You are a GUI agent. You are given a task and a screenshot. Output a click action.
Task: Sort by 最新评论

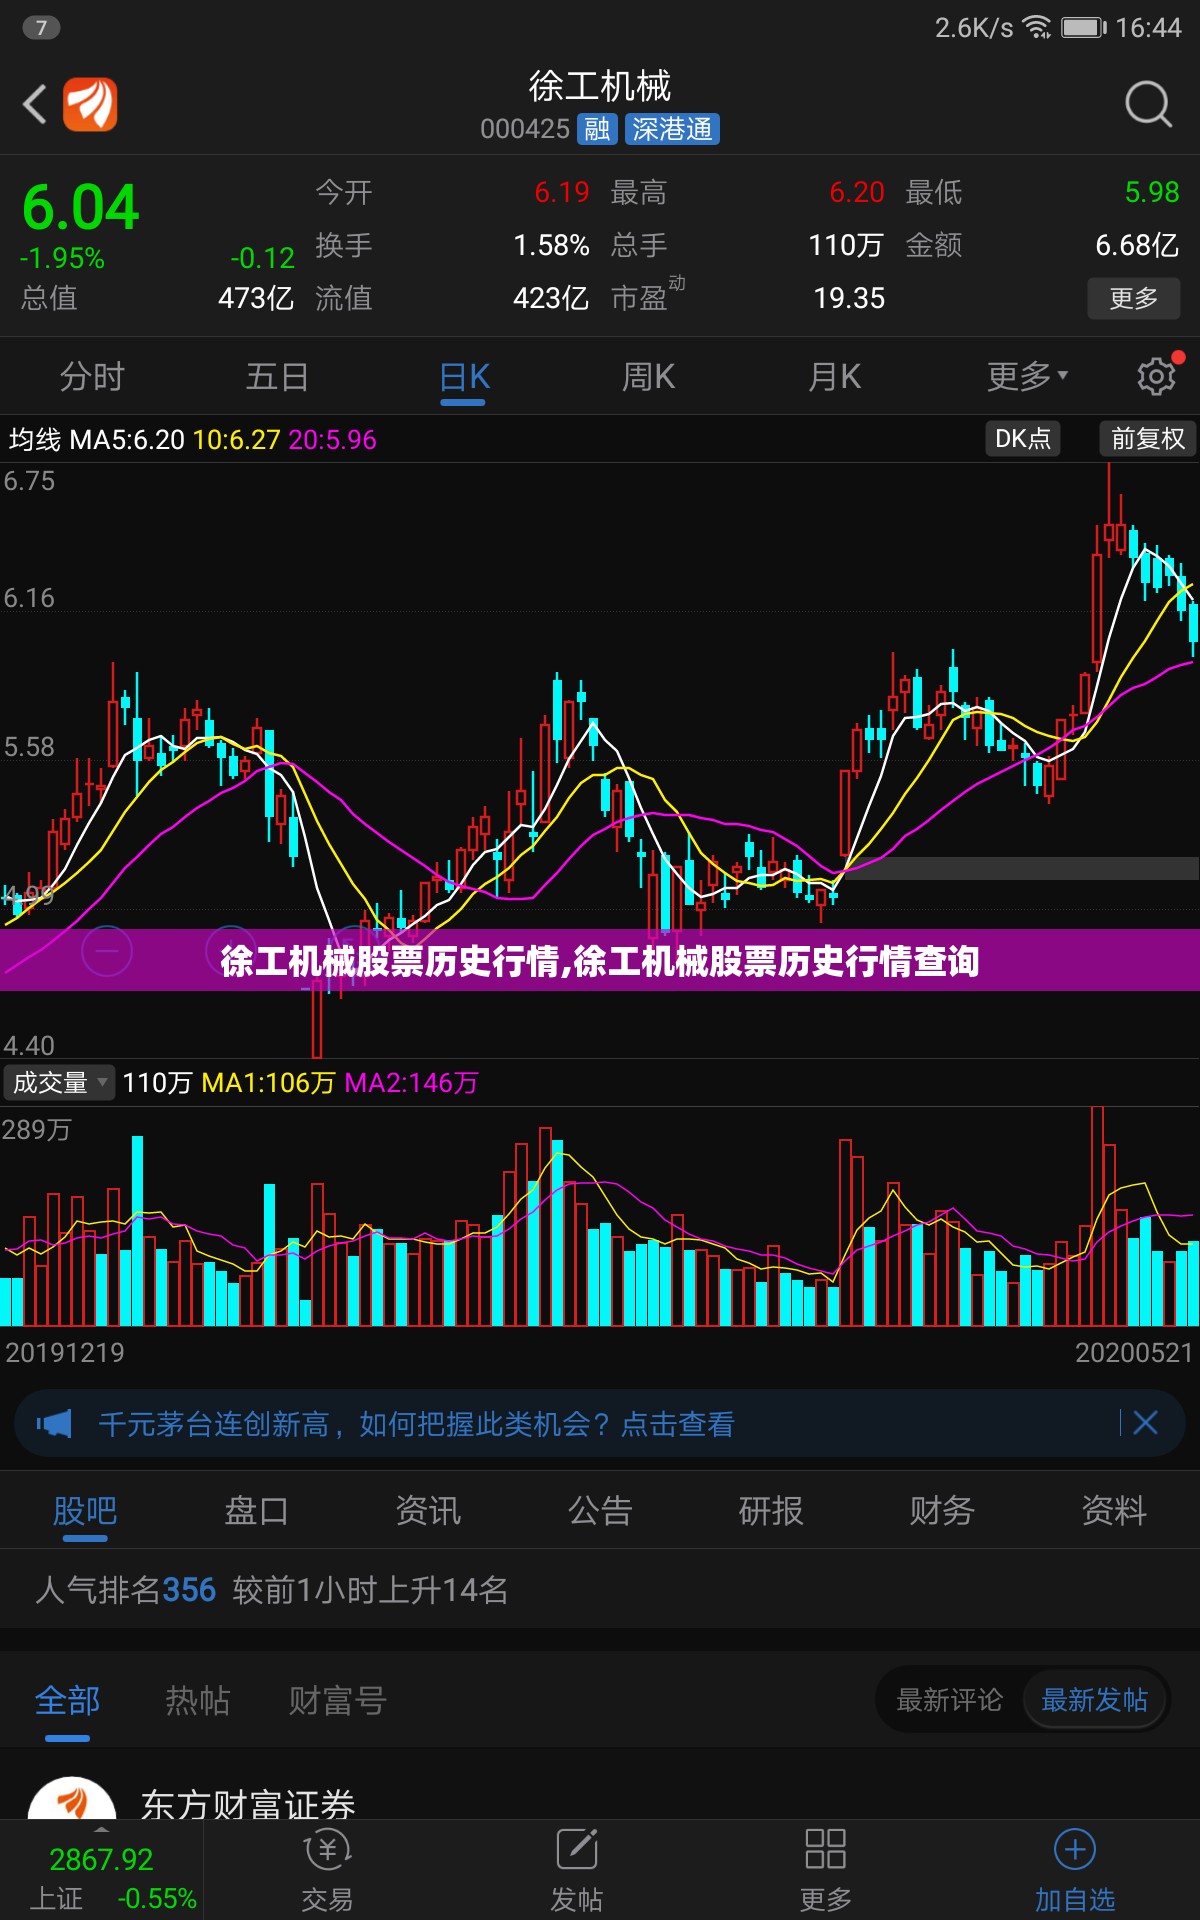tap(949, 1700)
